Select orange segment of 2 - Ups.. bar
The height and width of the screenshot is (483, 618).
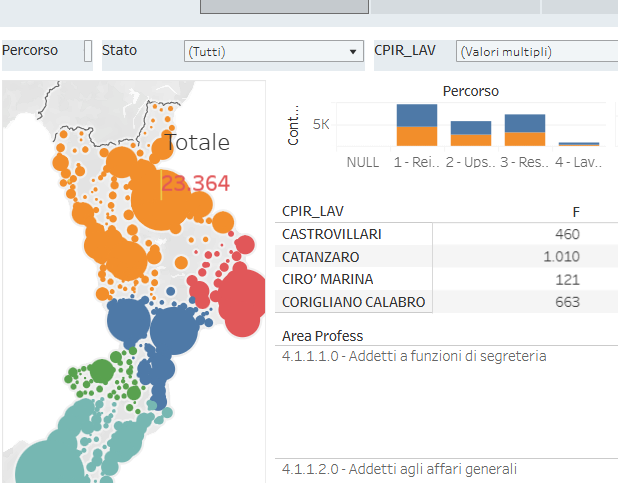[x=471, y=140]
